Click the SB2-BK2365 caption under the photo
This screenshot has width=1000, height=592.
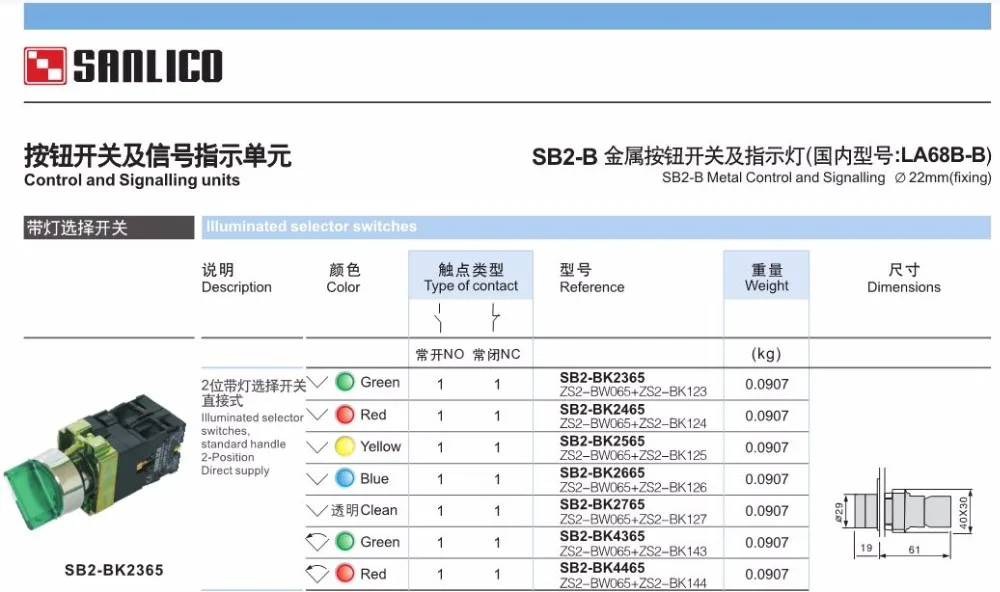coord(114,570)
